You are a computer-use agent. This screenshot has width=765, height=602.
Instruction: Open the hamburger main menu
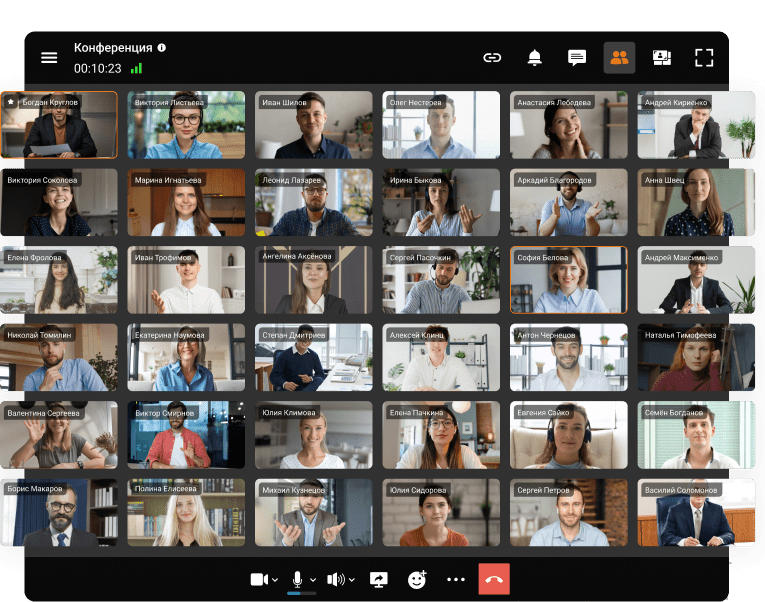49,57
